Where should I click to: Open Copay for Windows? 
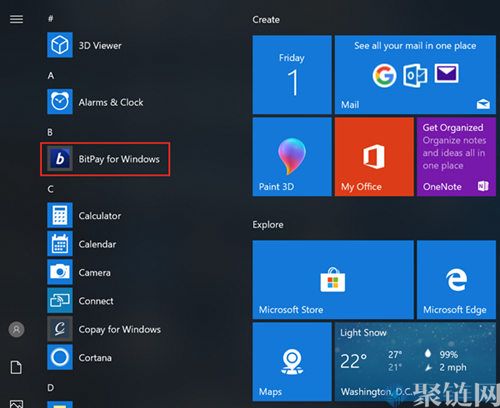[104, 329]
